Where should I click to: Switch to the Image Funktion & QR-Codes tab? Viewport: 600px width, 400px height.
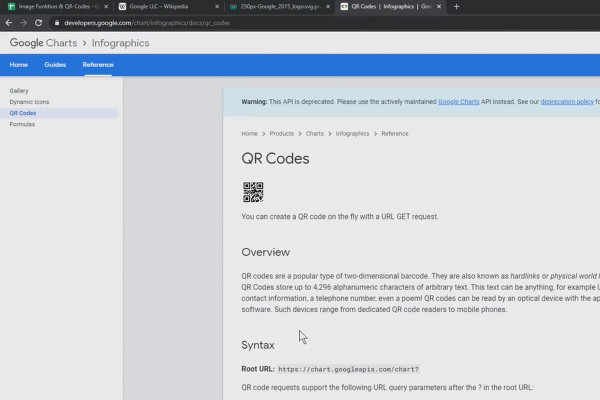57,7
